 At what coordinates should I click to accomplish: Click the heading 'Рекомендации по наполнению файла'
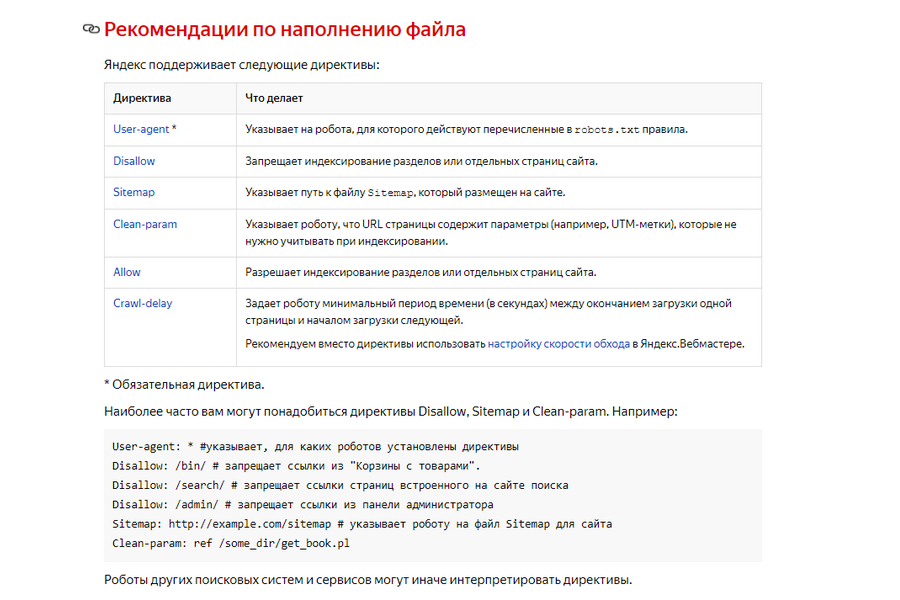coord(285,30)
